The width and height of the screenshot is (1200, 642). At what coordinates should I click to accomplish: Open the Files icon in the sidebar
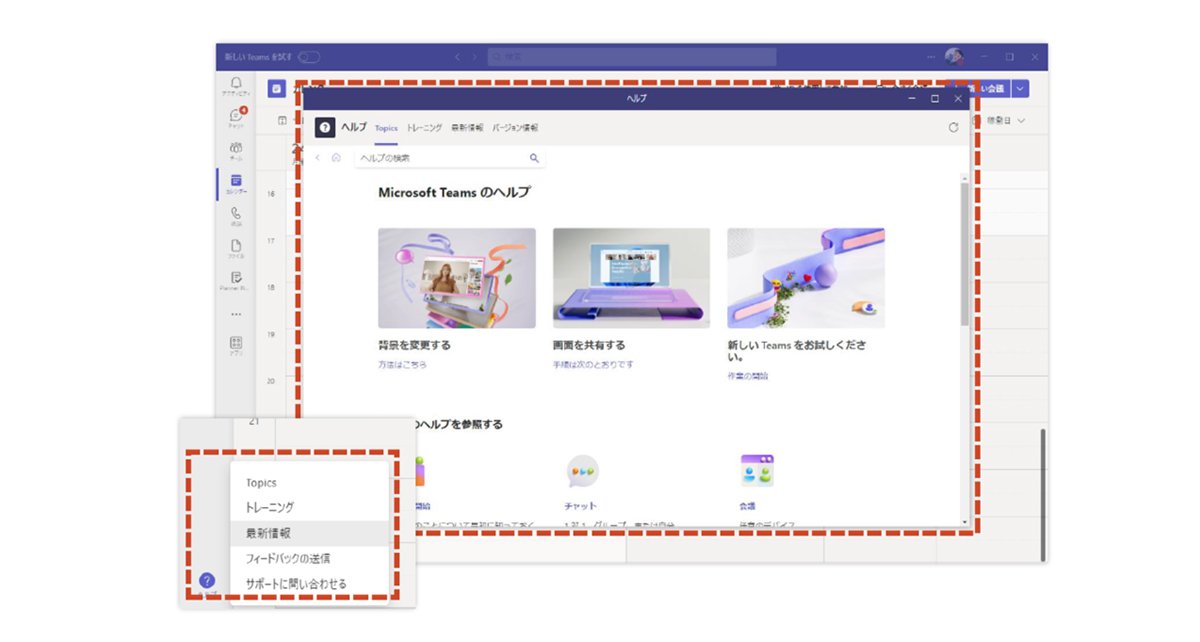(x=236, y=246)
